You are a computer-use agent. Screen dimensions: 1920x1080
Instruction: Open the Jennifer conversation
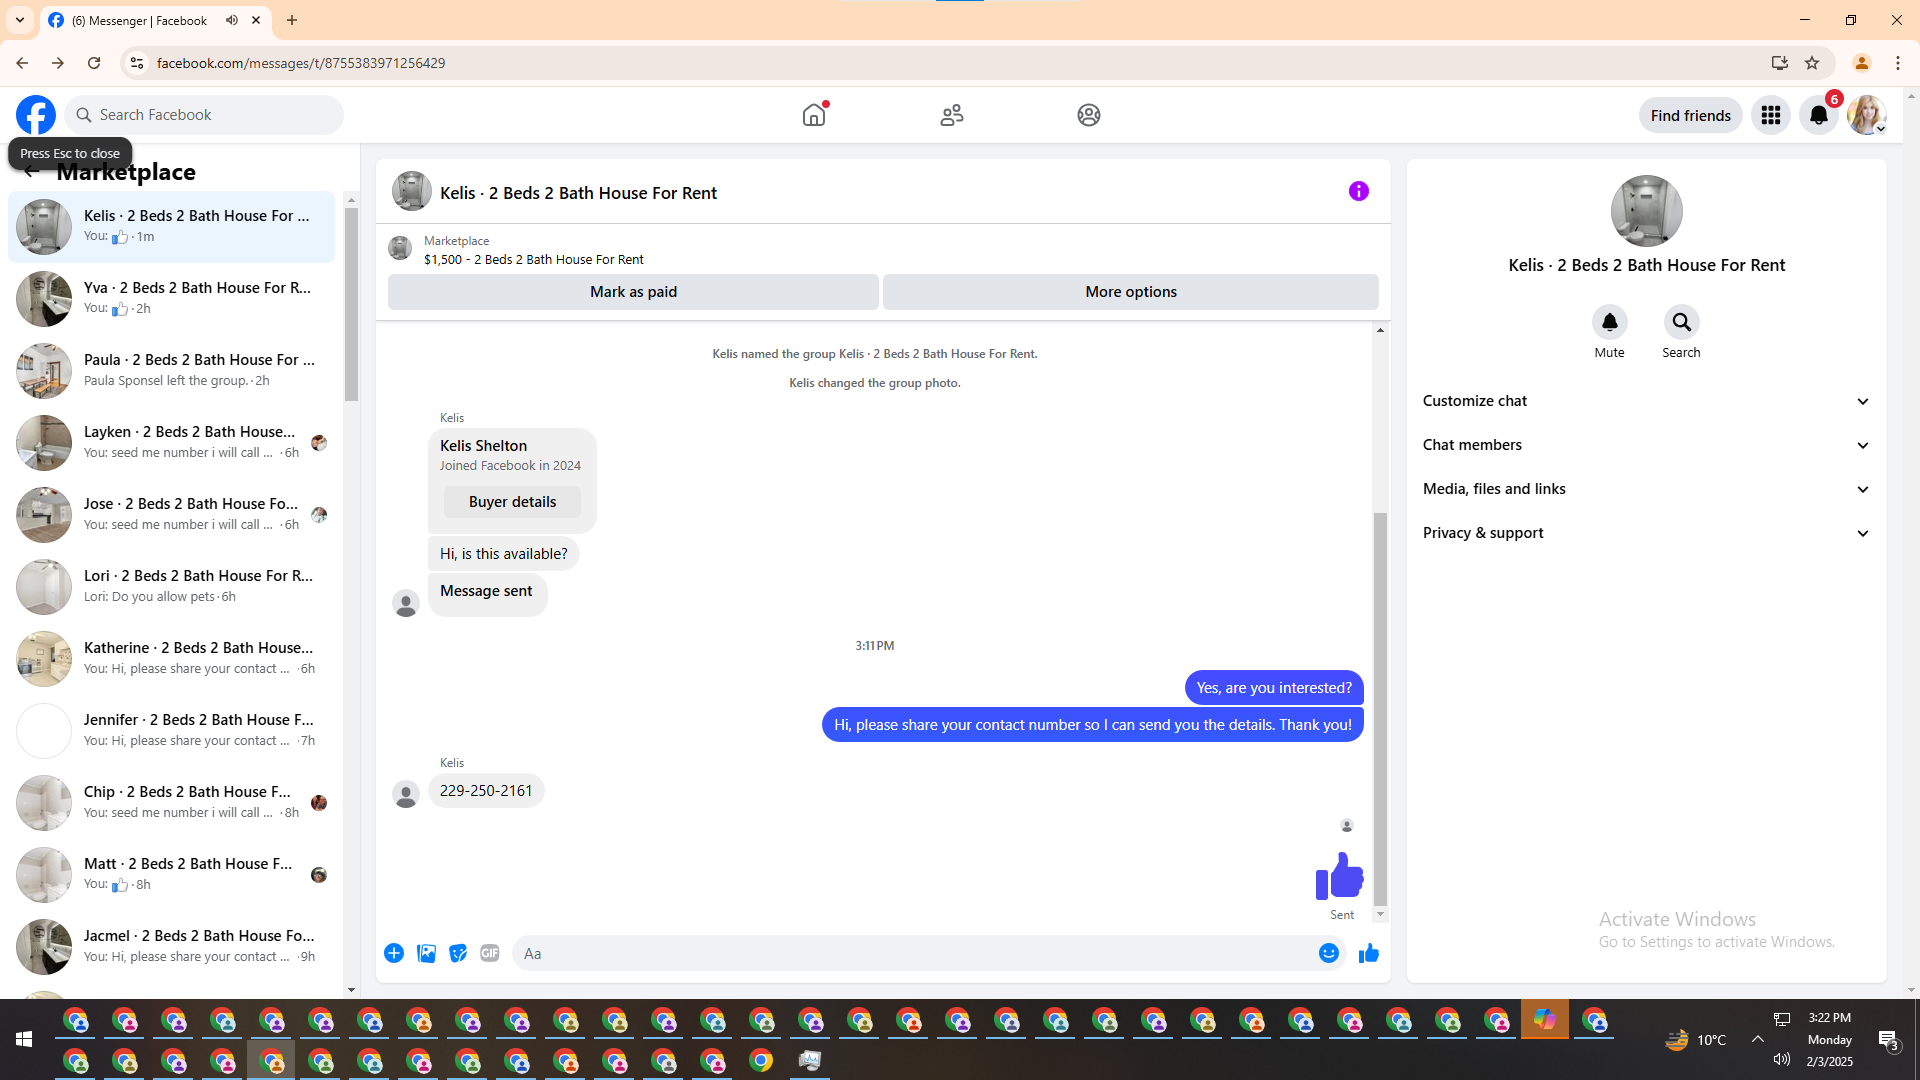[x=171, y=730]
